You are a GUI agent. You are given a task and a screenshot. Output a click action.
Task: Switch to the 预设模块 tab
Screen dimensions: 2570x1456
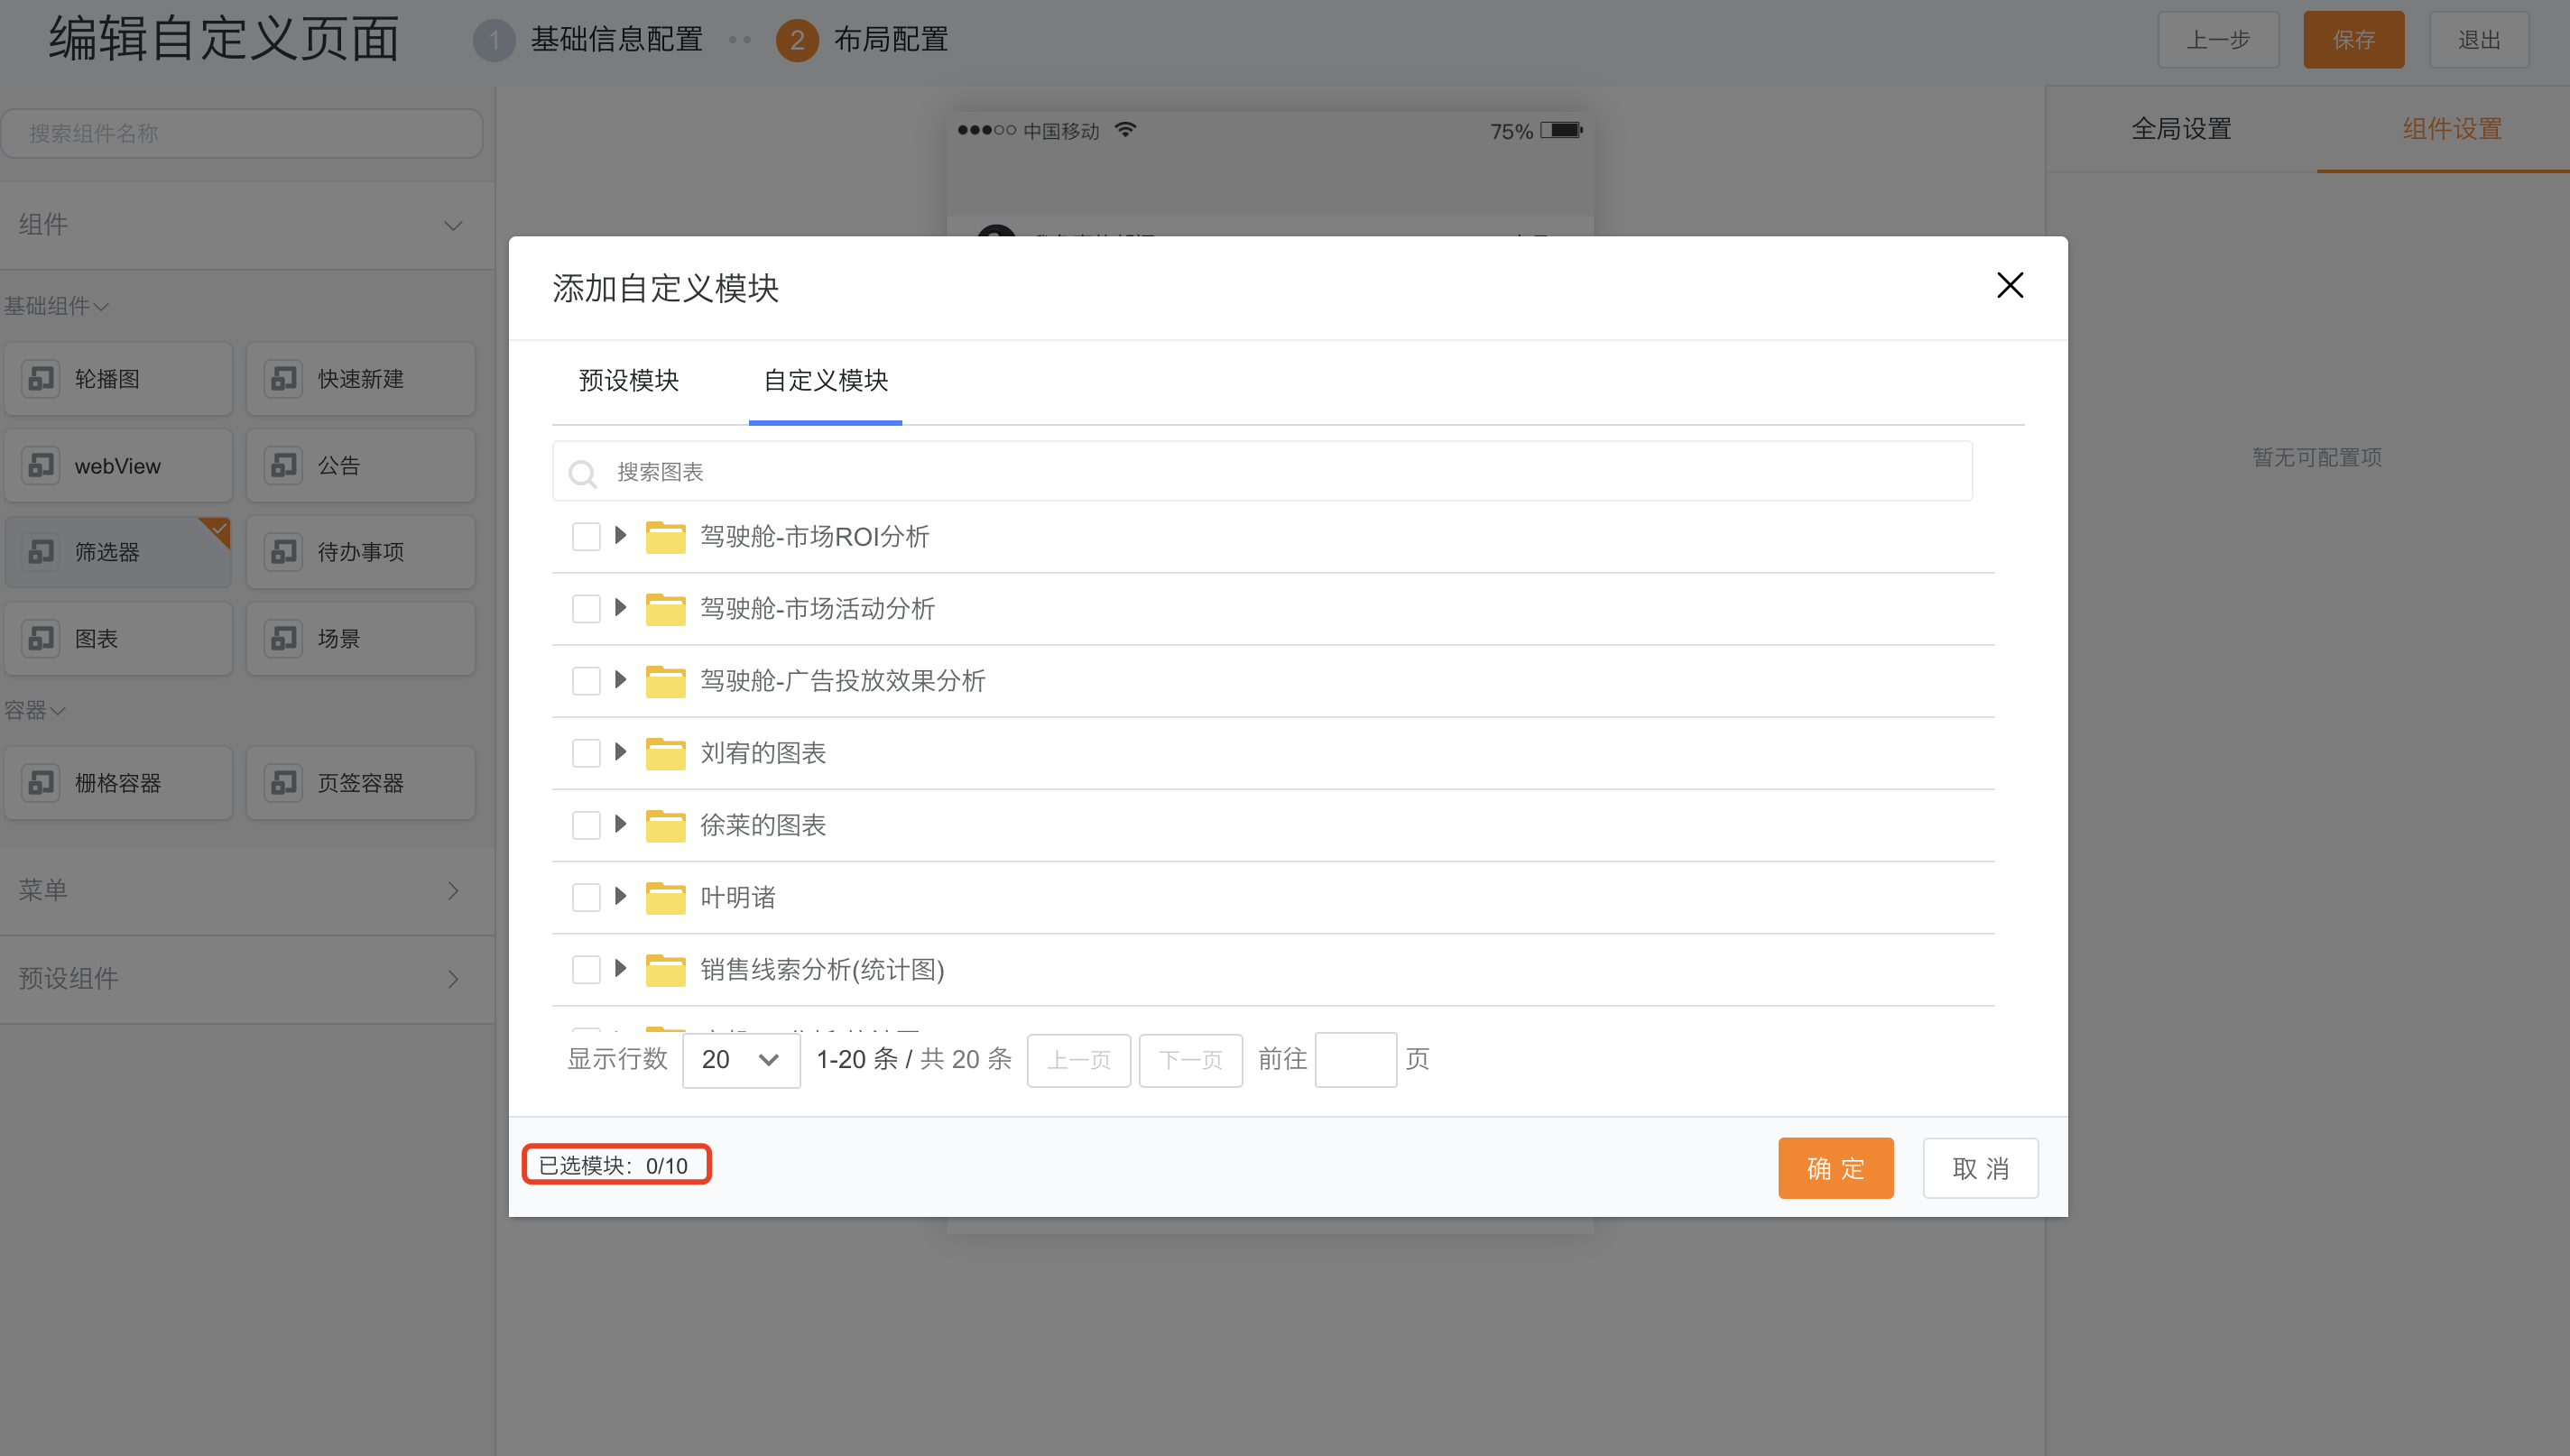629,381
